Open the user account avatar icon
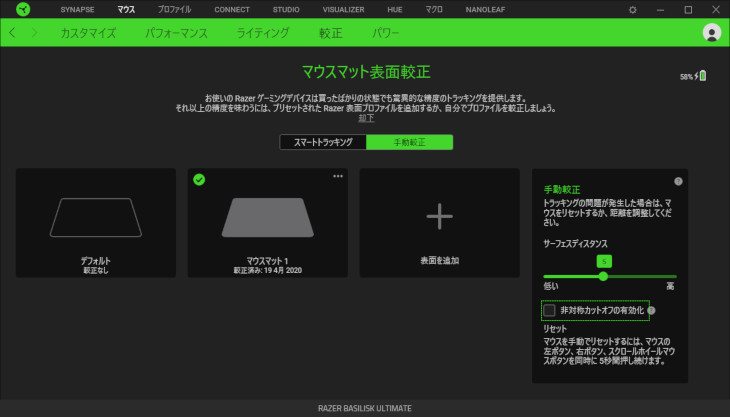730x417 pixels. (711, 33)
